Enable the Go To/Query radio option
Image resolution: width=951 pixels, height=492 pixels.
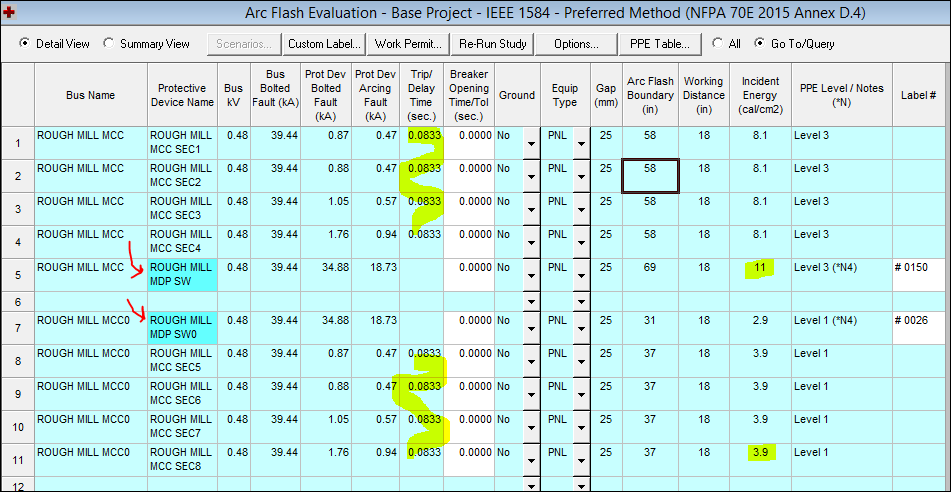[761, 44]
